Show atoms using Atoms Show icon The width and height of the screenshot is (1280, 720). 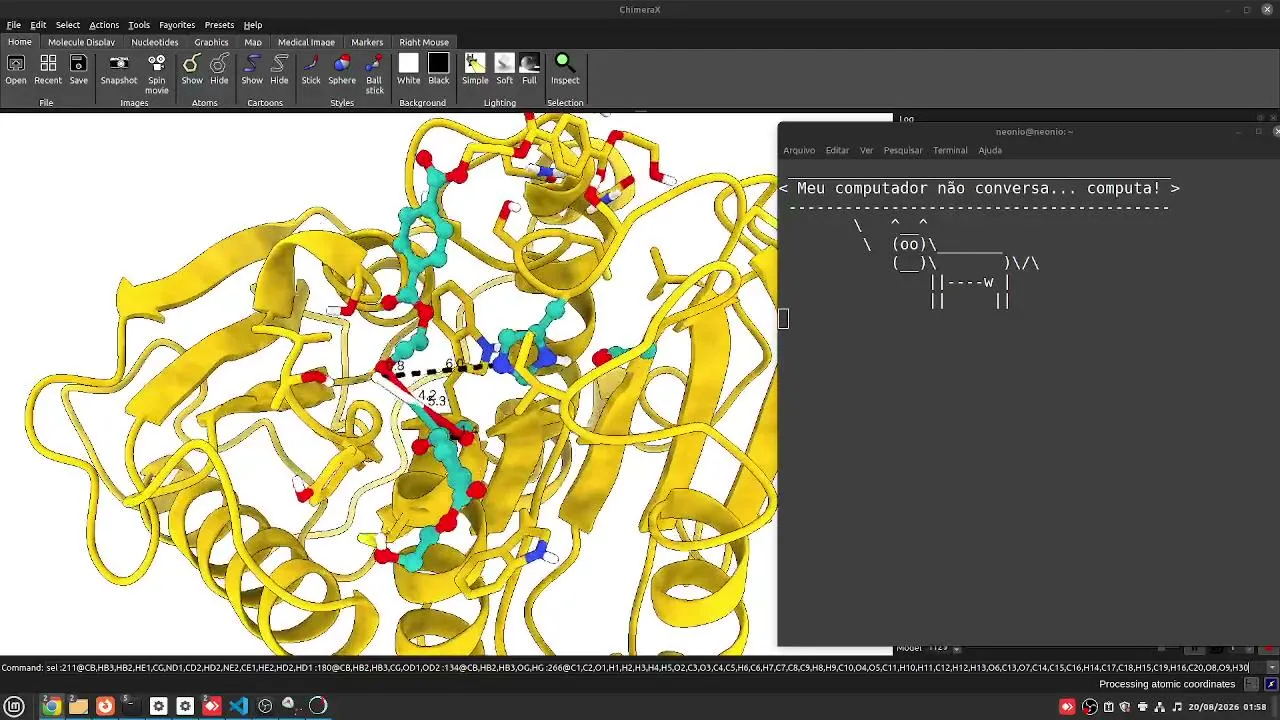(191, 70)
